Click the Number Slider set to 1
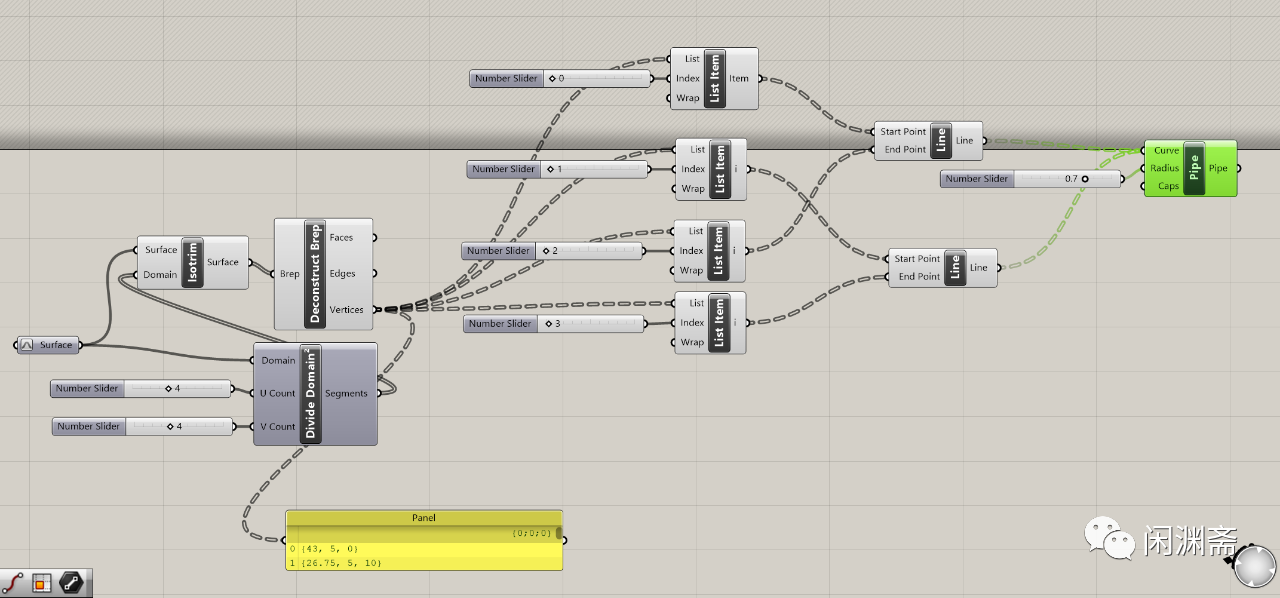The width and height of the screenshot is (1280, 598). (x=557, y=170)
